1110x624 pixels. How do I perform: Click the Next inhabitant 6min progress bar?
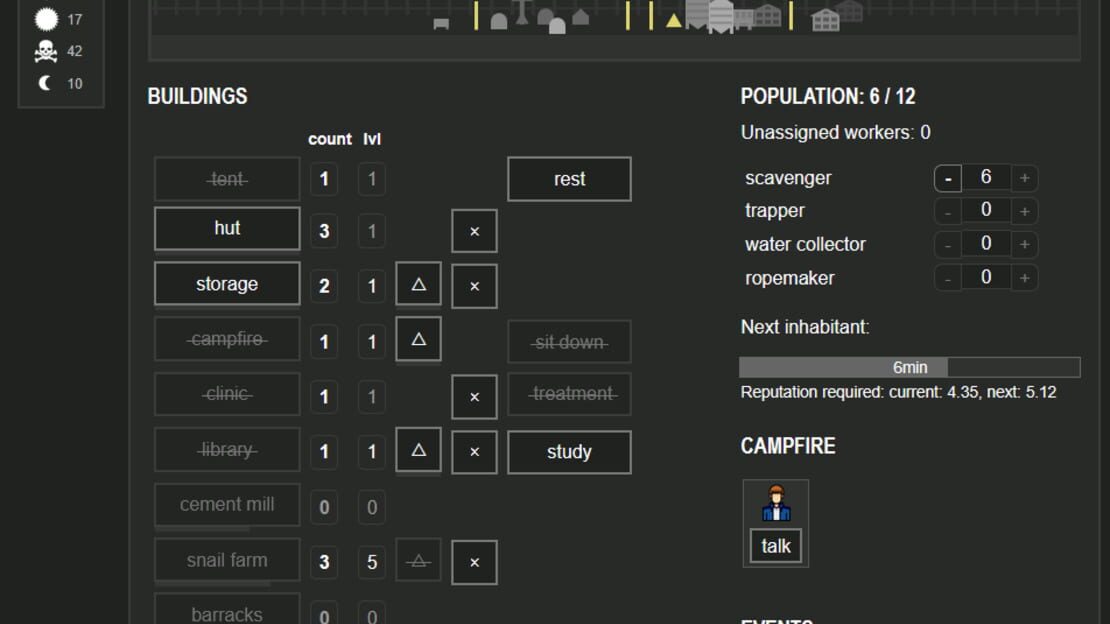coord(910,367)
